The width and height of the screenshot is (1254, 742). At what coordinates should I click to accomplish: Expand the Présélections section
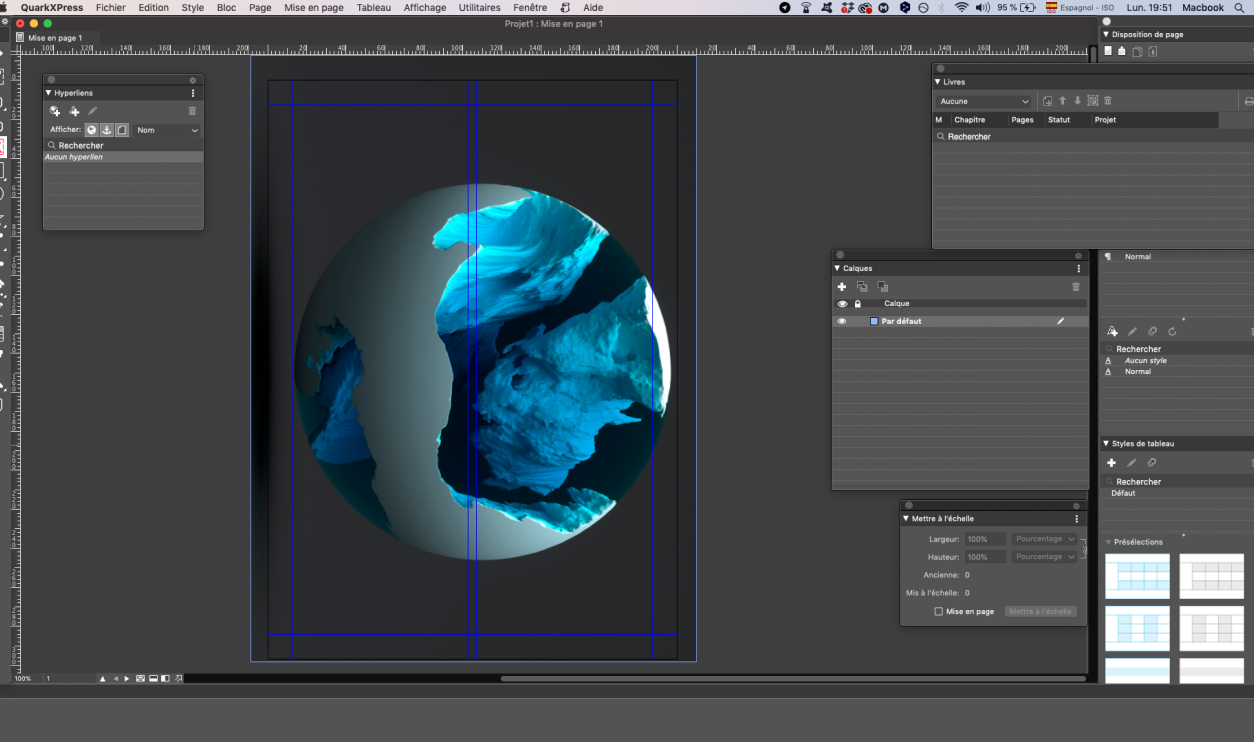pos(1108,542)
